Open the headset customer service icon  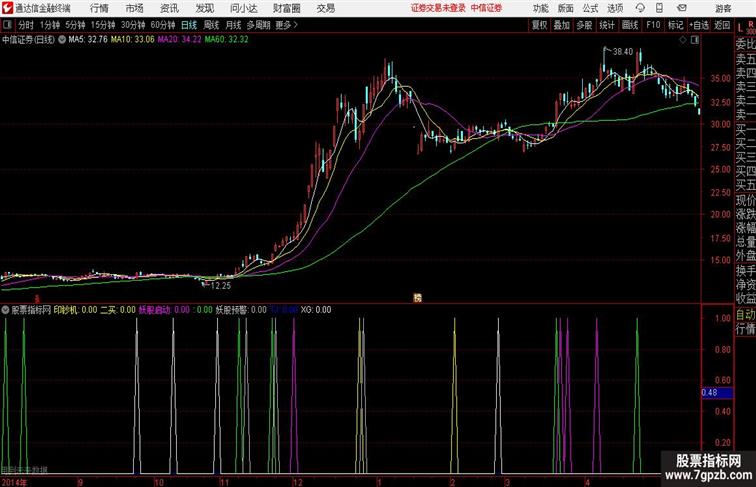pyautogui.click(x=640, y=8)
